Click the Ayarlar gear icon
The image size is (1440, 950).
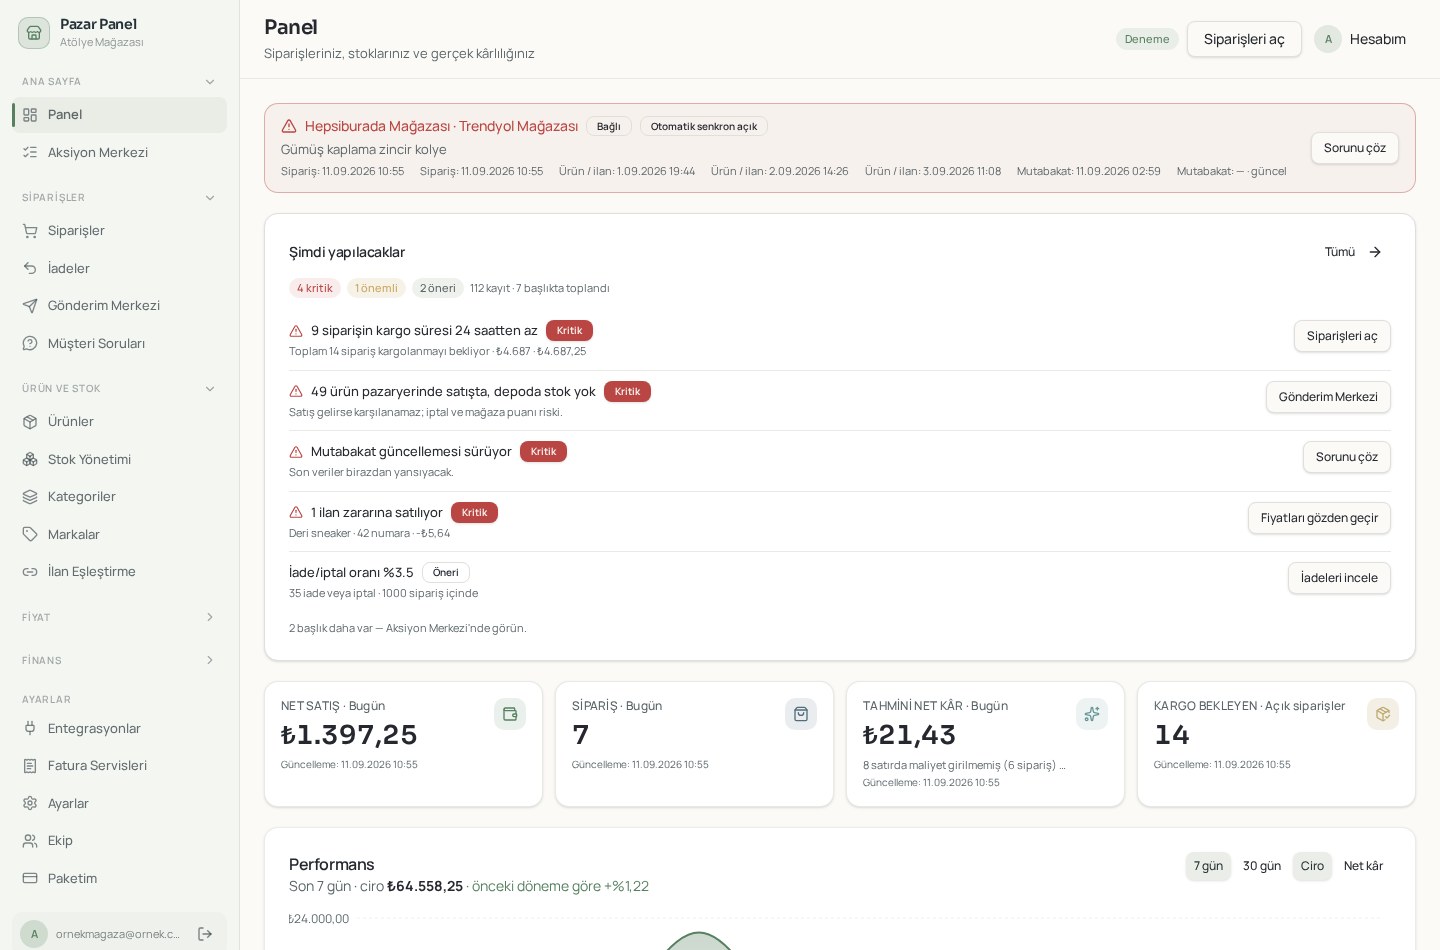coord(30,803)
